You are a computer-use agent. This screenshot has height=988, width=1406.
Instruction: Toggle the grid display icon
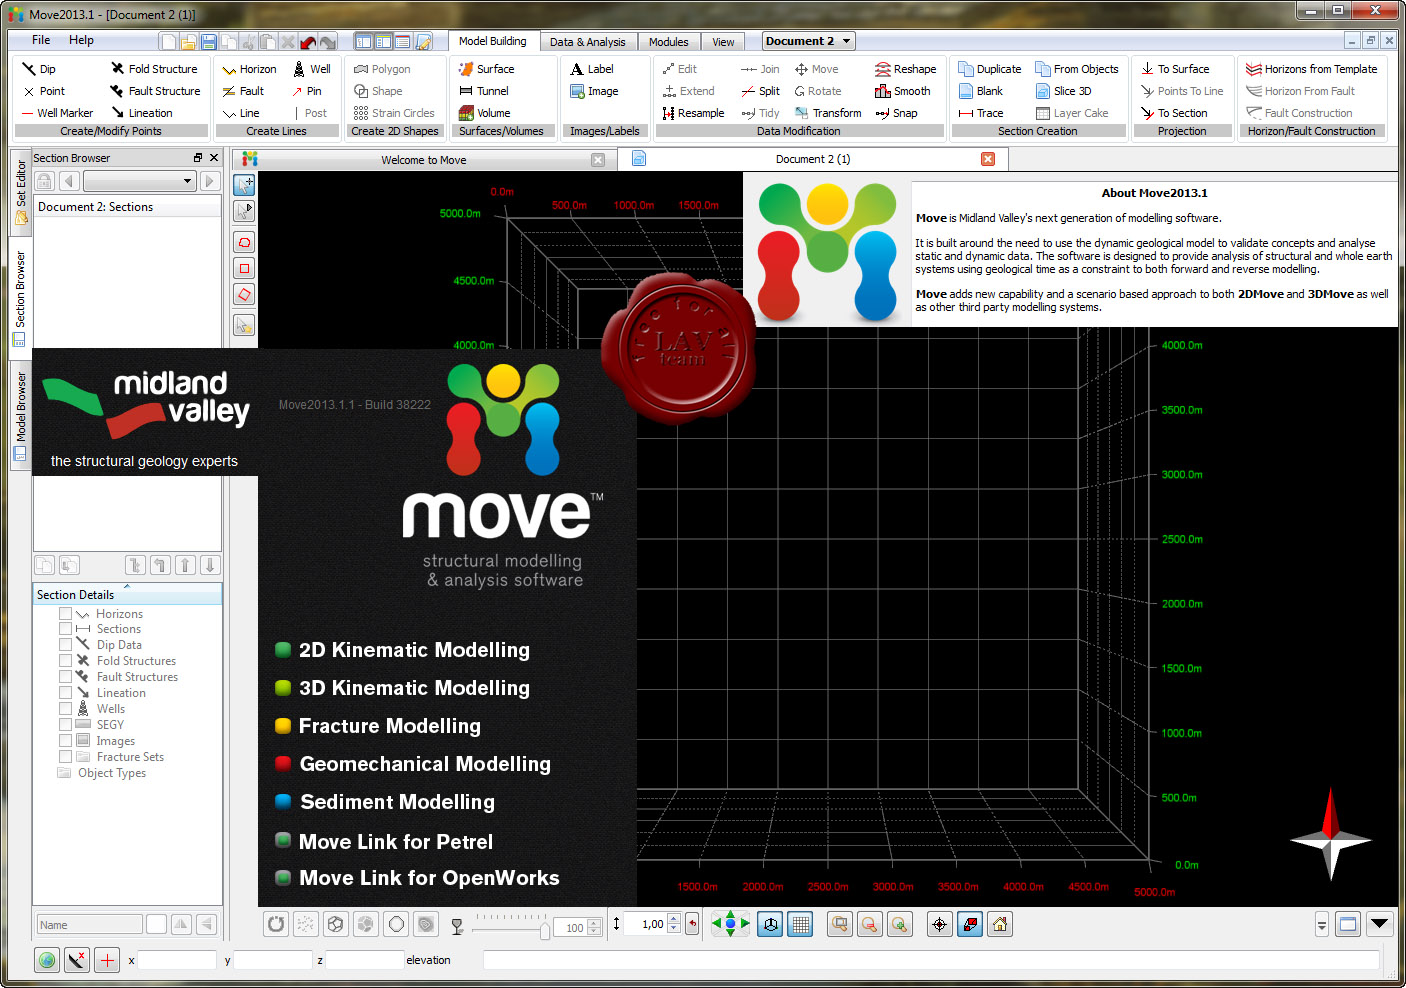801,925
